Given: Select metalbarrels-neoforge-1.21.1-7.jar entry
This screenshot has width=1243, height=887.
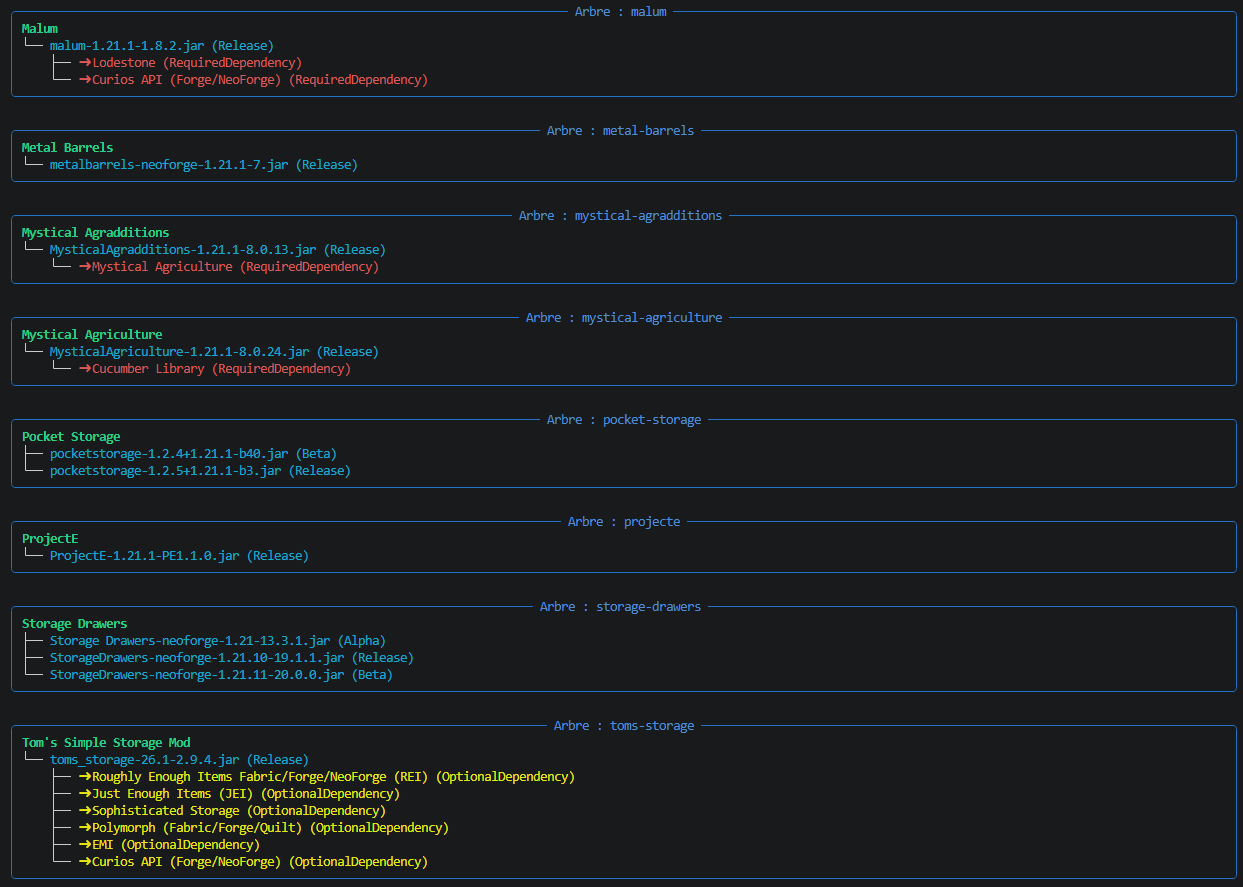Looking at the screenshot, I should click(204, 165).
